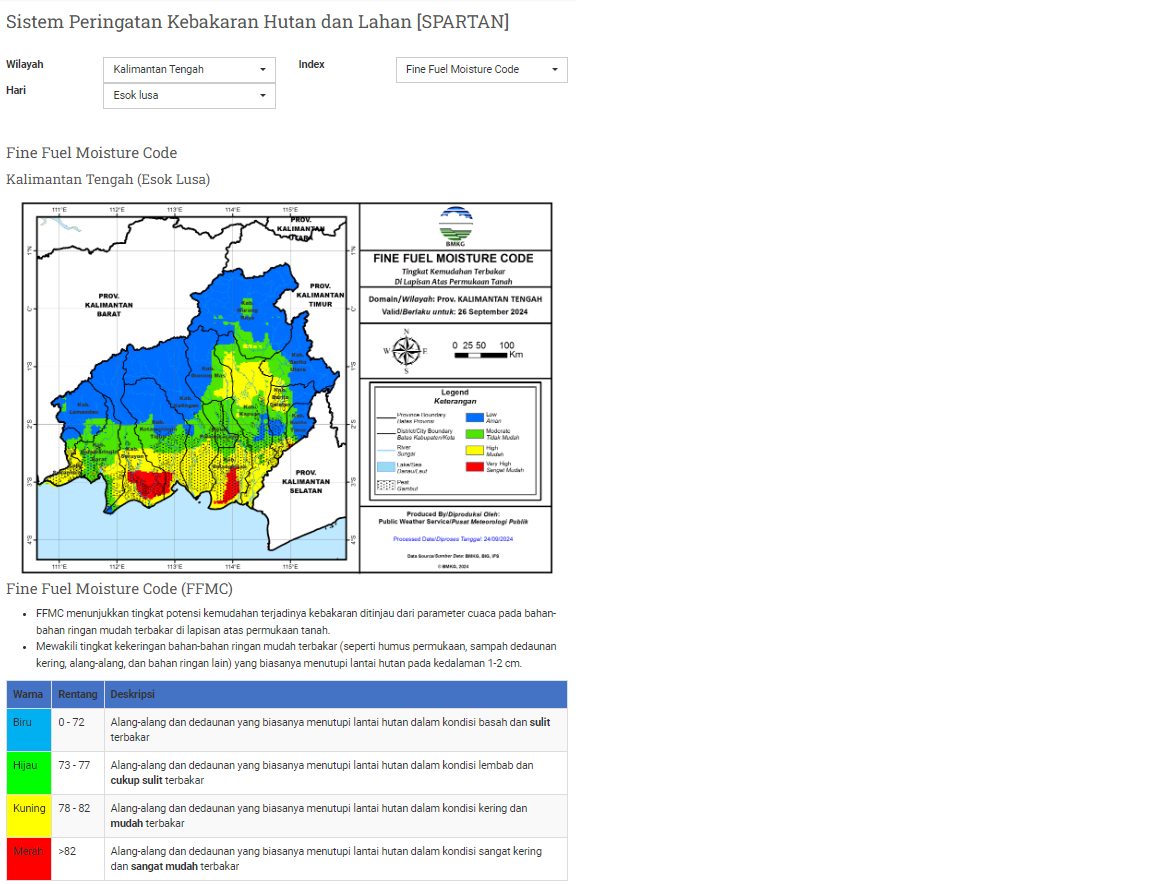Click the PROV. KALIMANTAN BARAT map label

(109, 305)
